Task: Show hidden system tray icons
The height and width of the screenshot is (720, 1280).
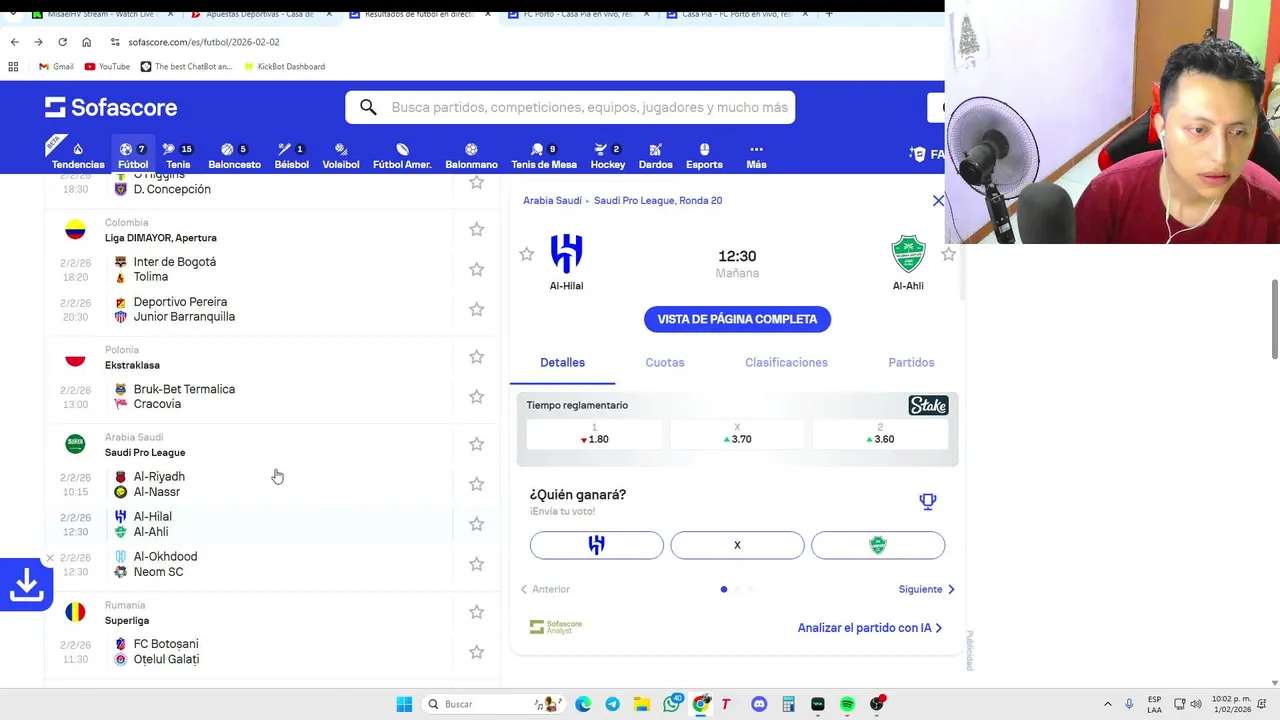Action: (x=1107, y=704)
